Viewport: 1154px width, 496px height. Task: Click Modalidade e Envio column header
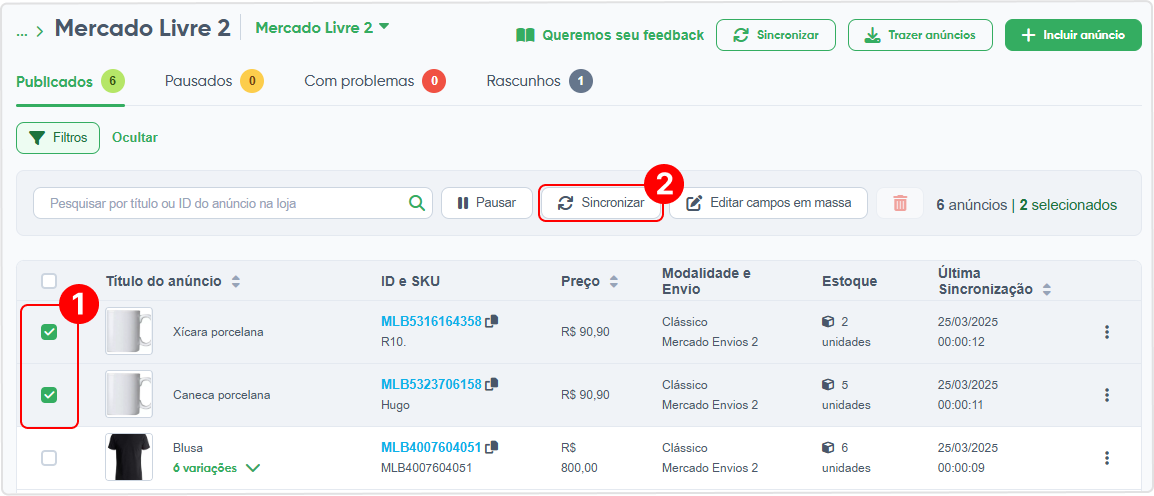tap(706, 281)
